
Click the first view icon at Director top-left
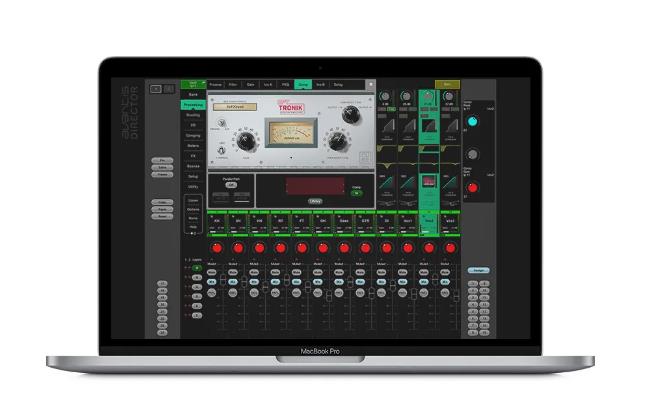pyautogui.click(x=155, y=89)
